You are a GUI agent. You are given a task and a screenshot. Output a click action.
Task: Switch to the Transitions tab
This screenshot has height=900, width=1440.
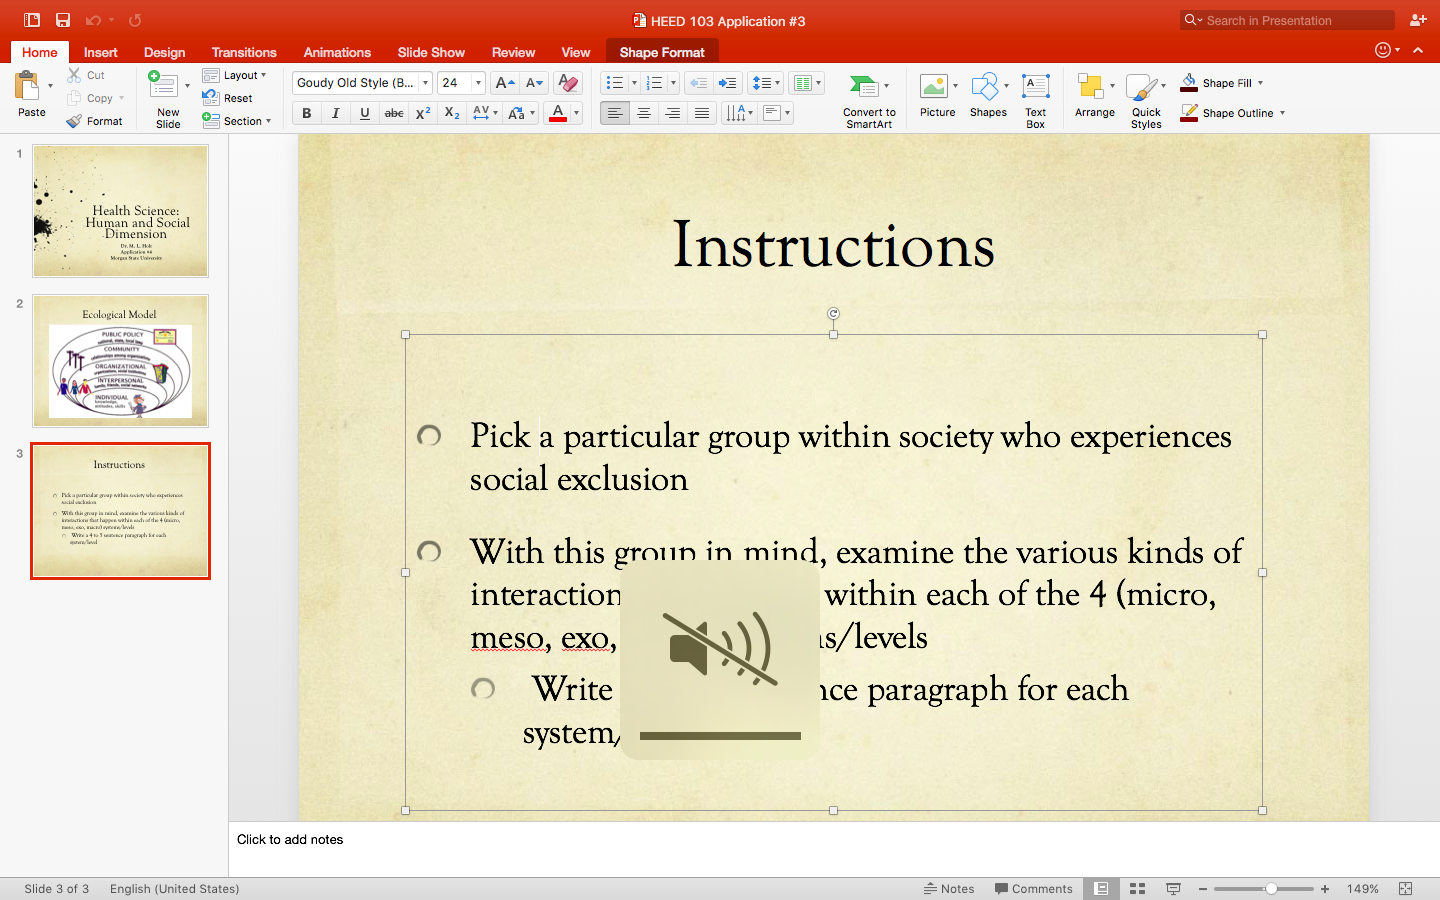(x=244, y=52)
